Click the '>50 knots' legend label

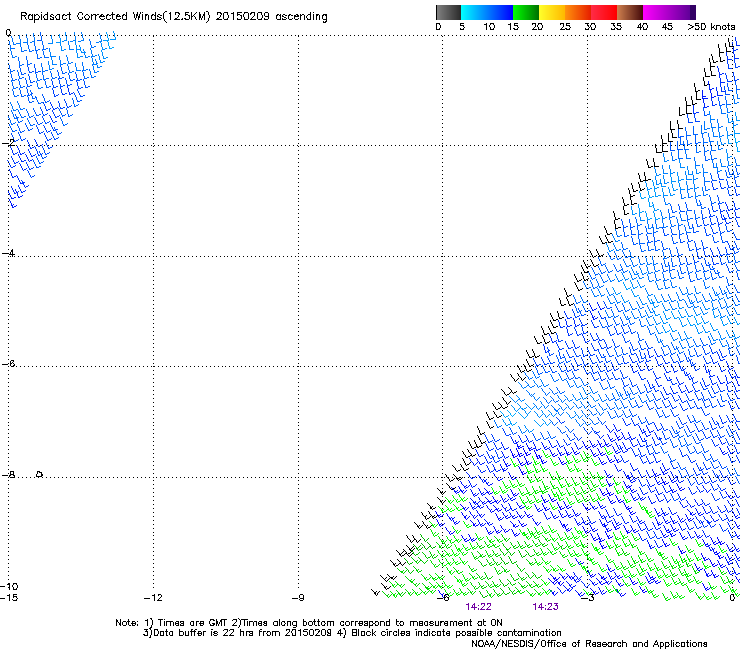click(x=711, y=27)
